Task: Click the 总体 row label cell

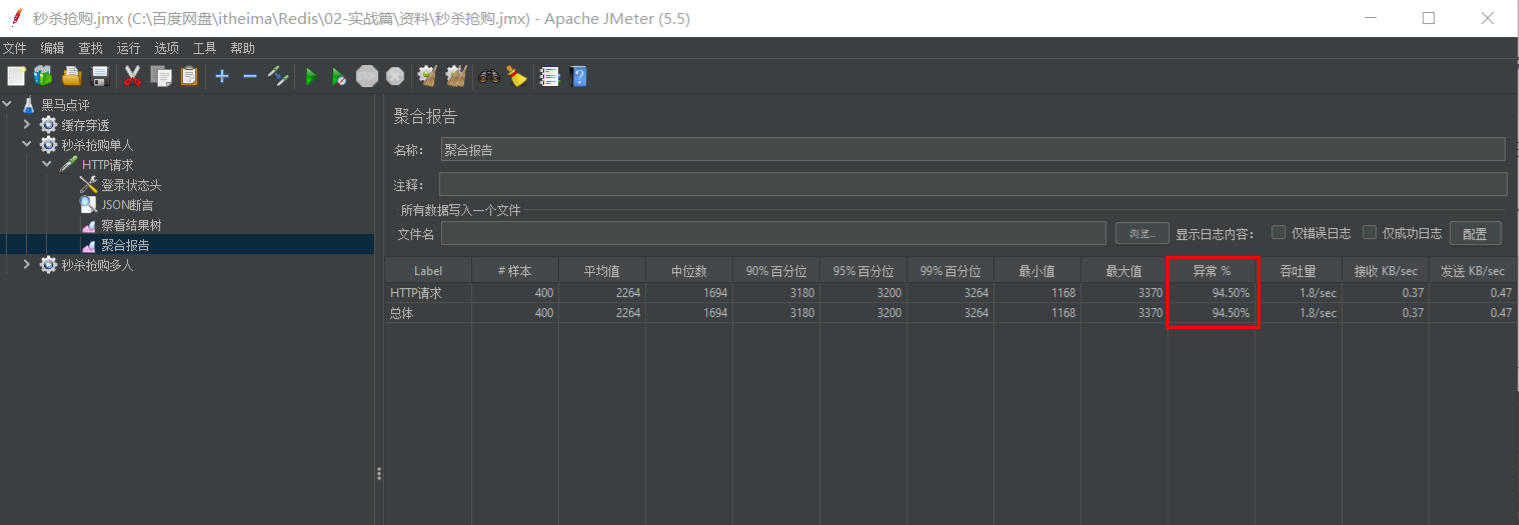Action: (x=428, y=313)
